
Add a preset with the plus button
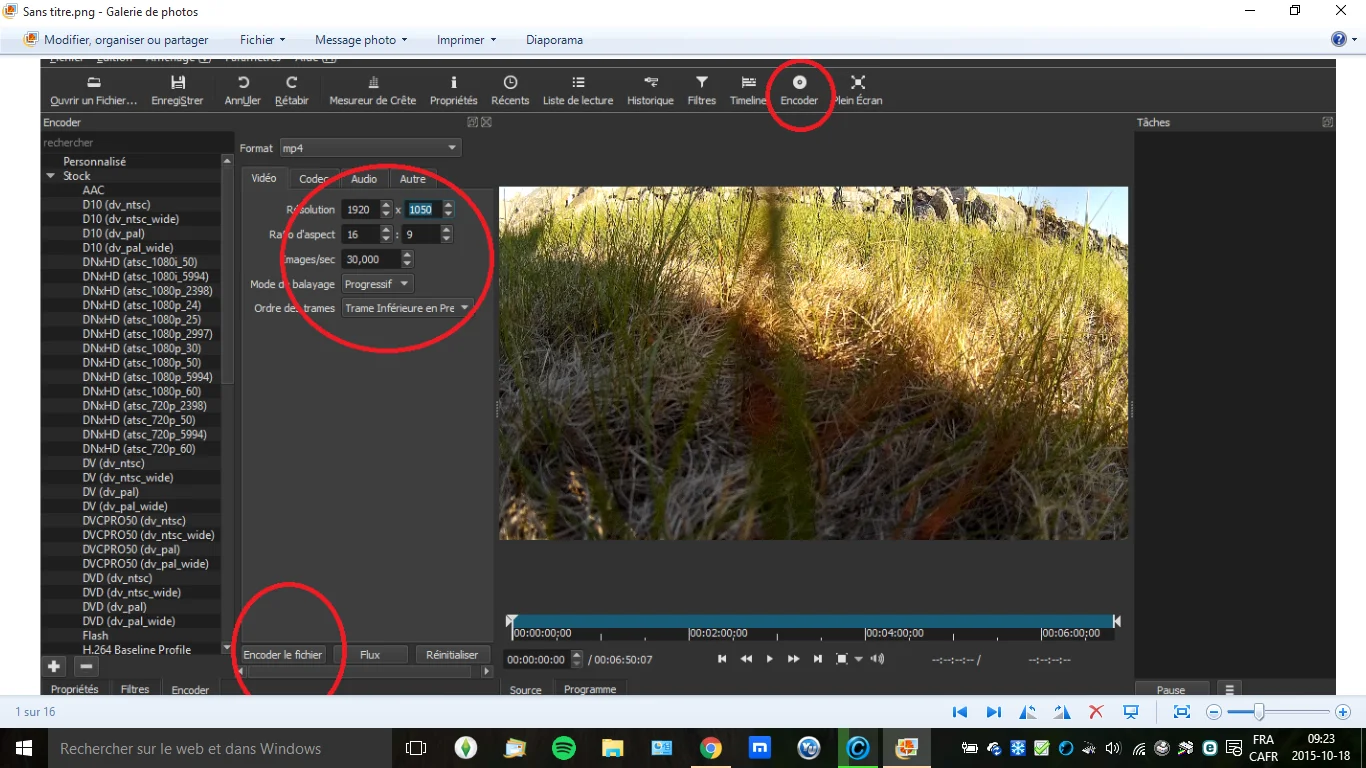(54, 666)
